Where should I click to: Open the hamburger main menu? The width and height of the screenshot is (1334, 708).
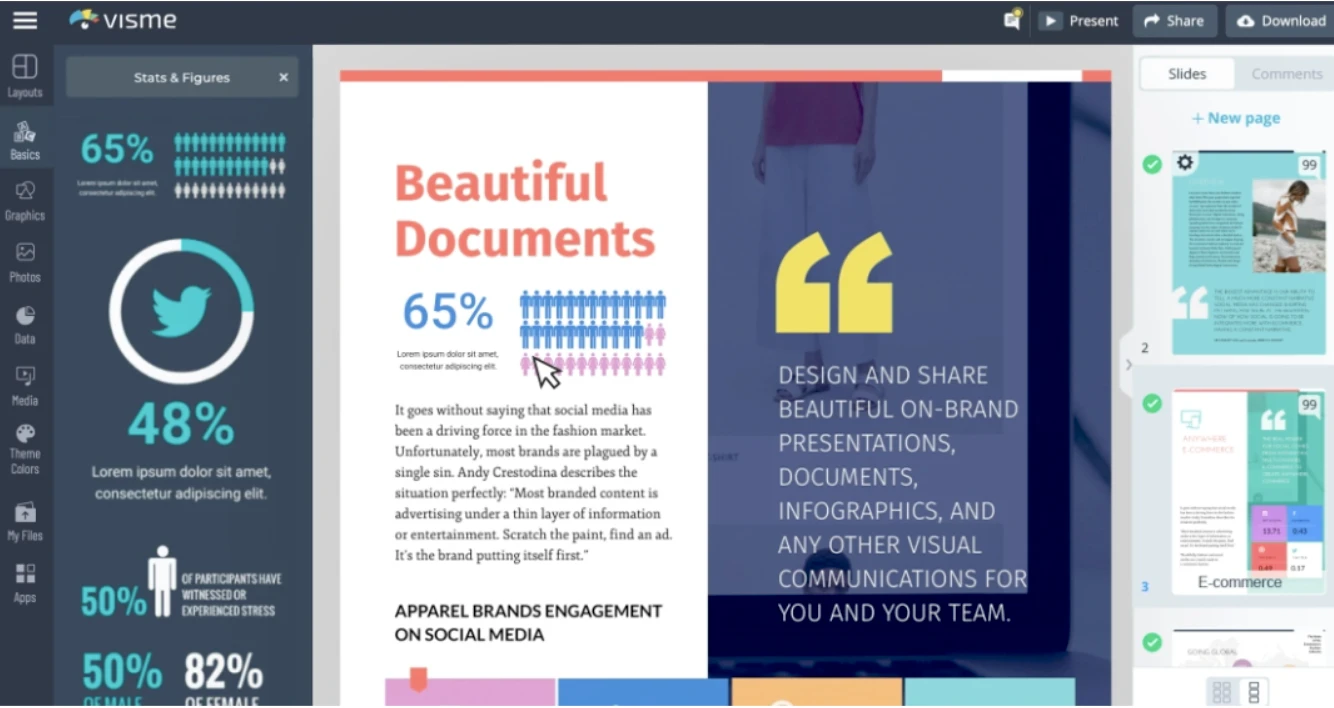[25, 20]
